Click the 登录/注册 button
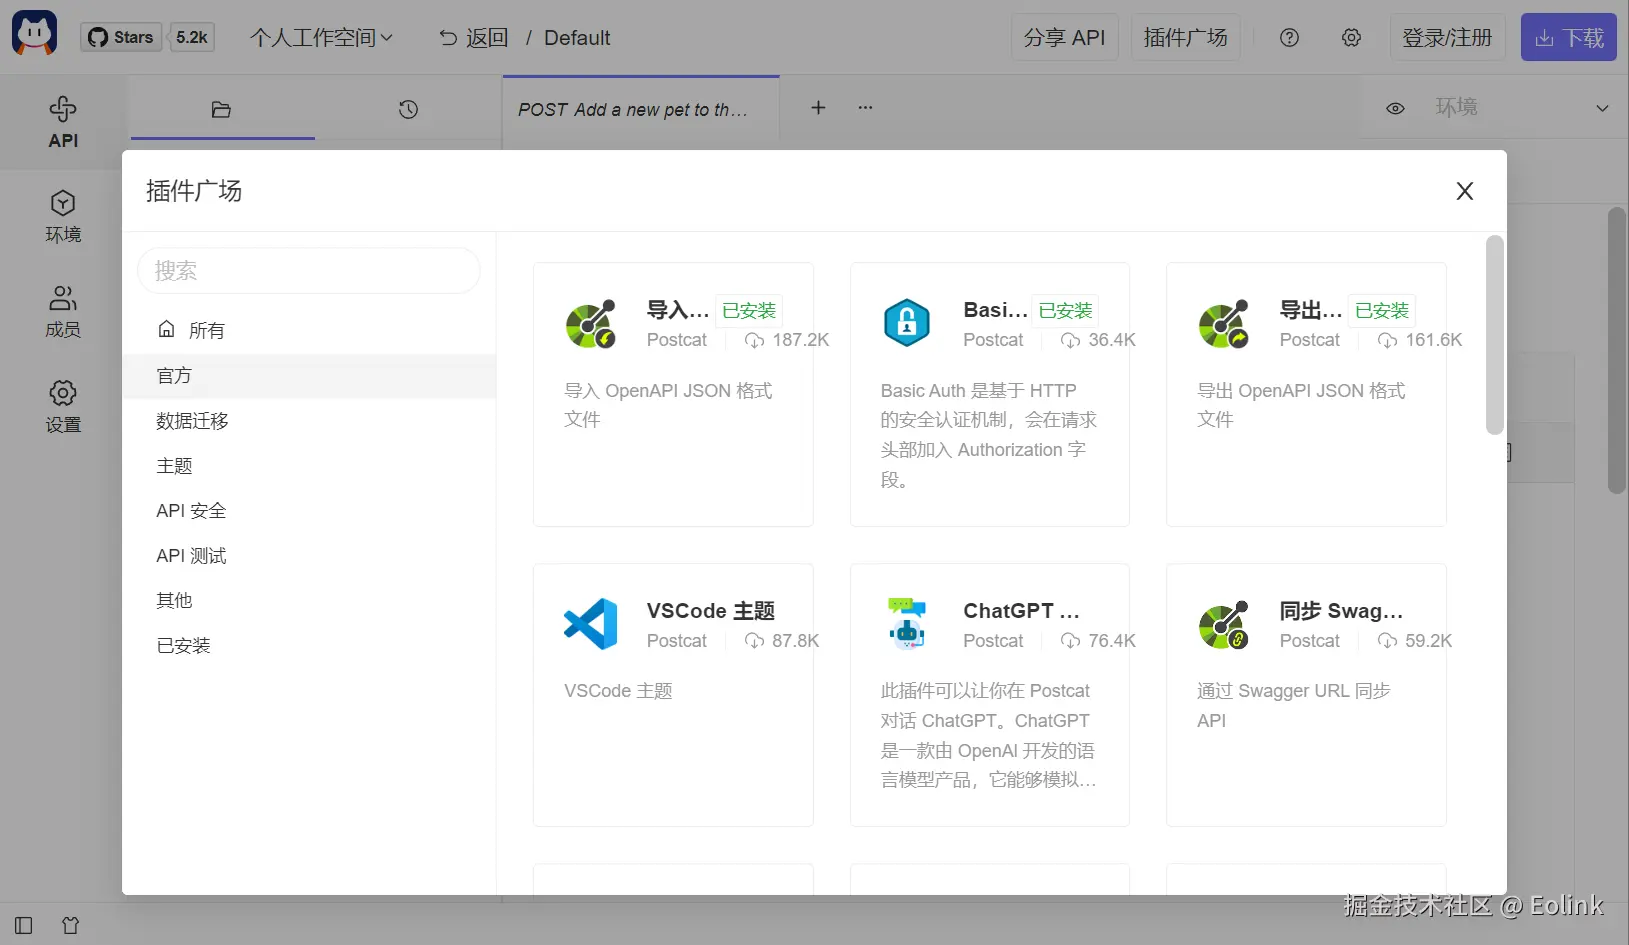The height and width of the screenshot is (945, 1629). tap(1447, 38)
